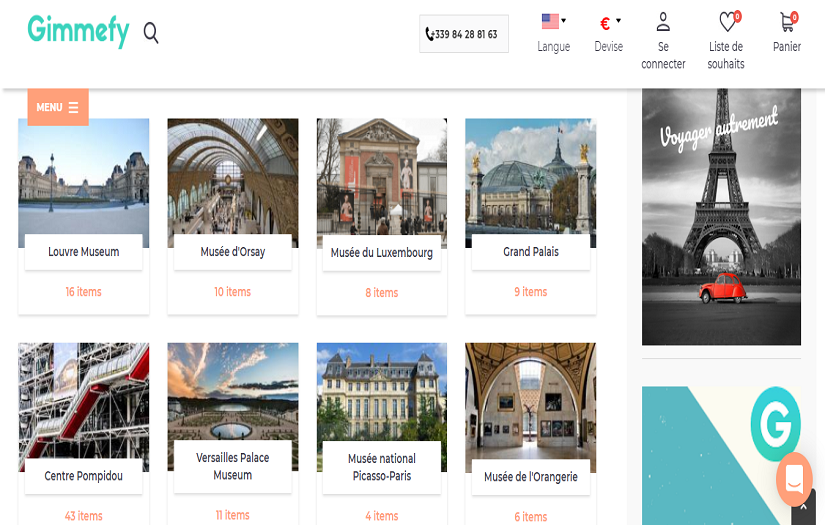Open the Se connecter link
825x525 pixels.
click(663, 55)
